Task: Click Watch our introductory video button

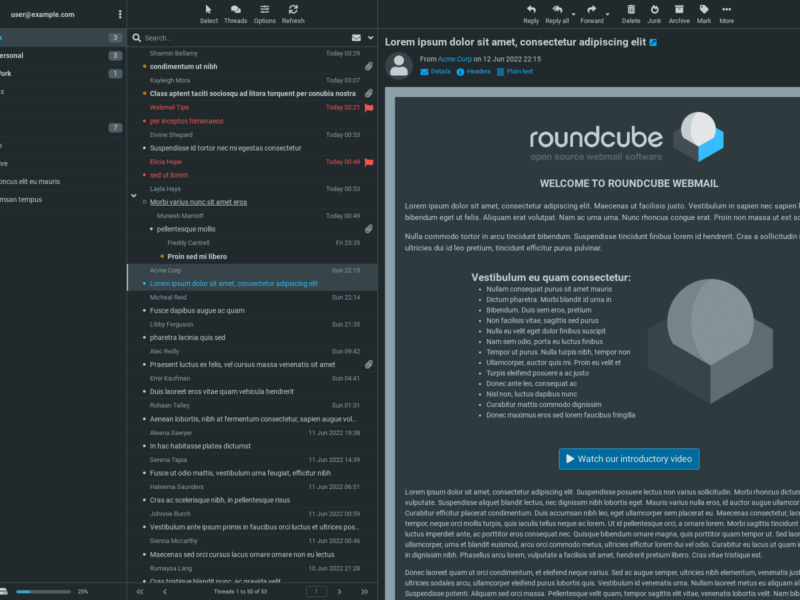Action: (x=629, y=459)
